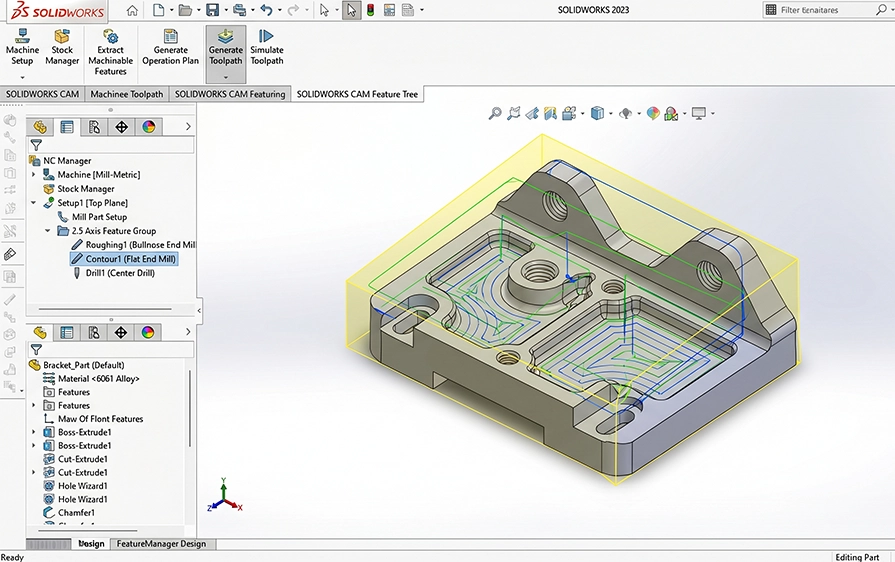Screen dimensions: 895x562
Task: Expand the Machine [Mill-Metric] node
Action: tap(33, 175)
